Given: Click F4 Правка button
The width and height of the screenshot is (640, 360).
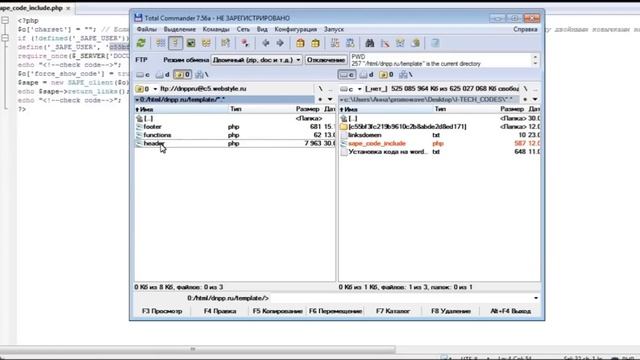Looking at the screenshot, I should [220, 311].
